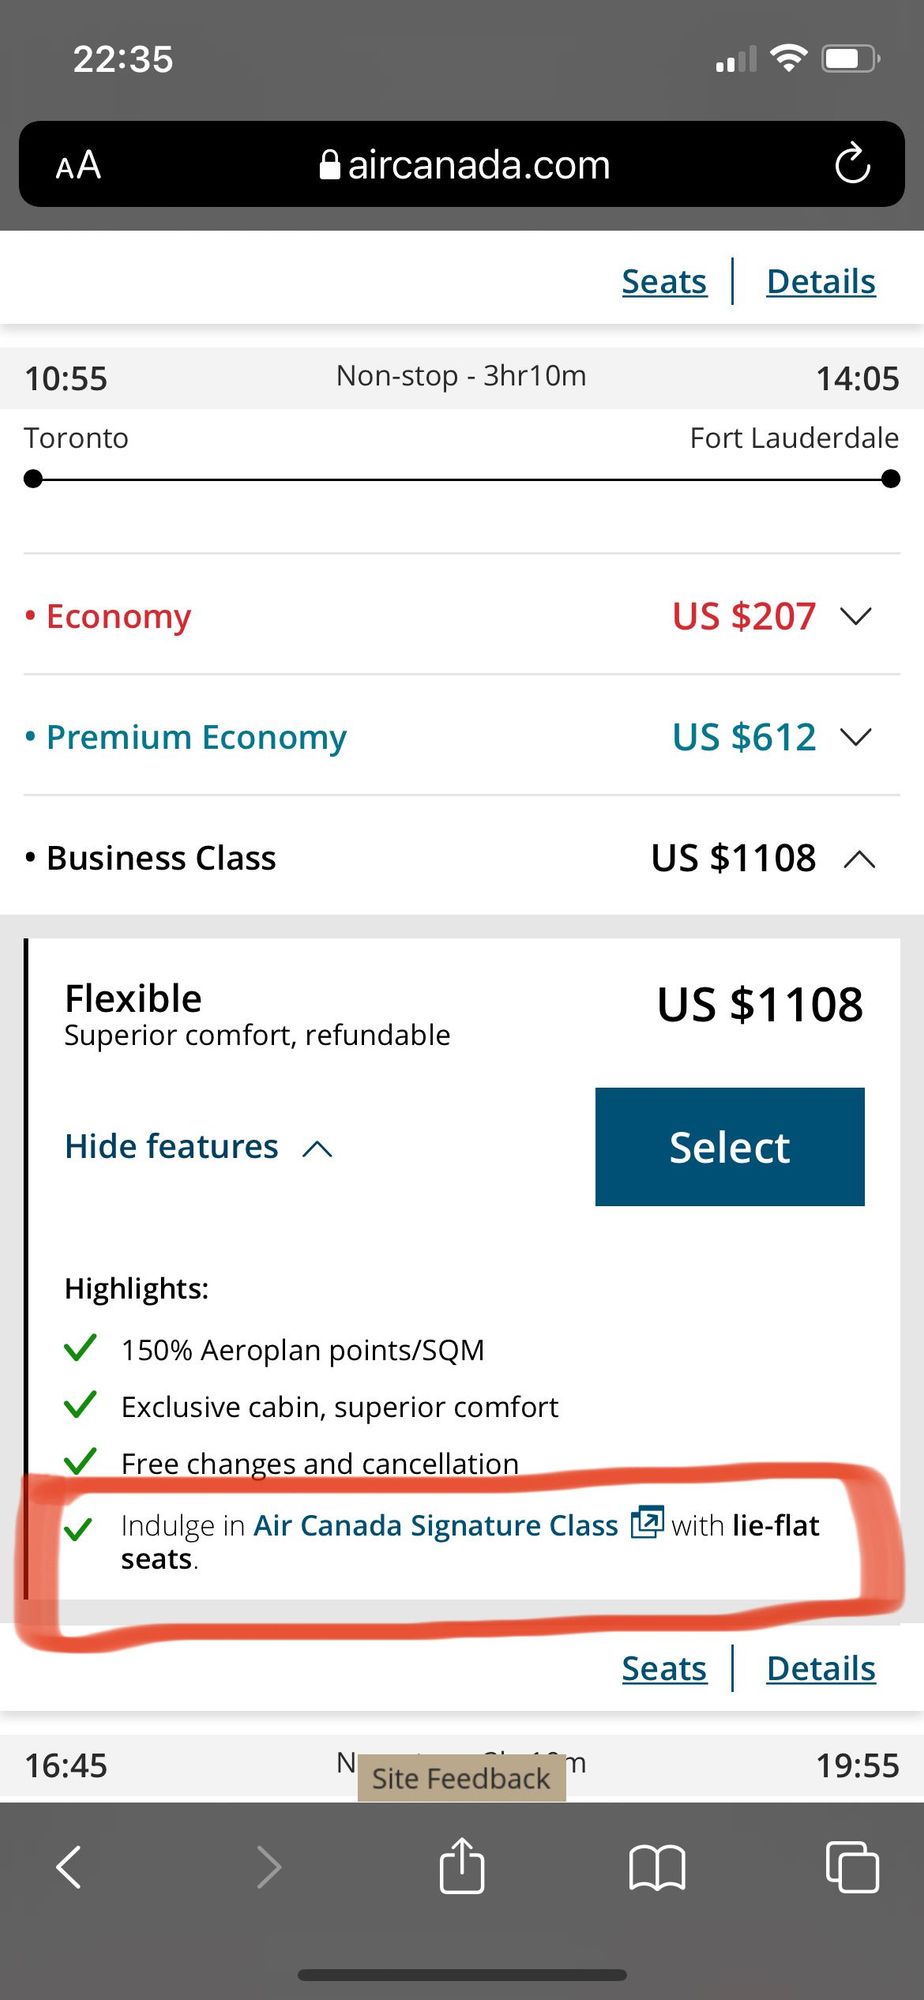
Task: Tap the Safari back arrow
Action: 68,1866
